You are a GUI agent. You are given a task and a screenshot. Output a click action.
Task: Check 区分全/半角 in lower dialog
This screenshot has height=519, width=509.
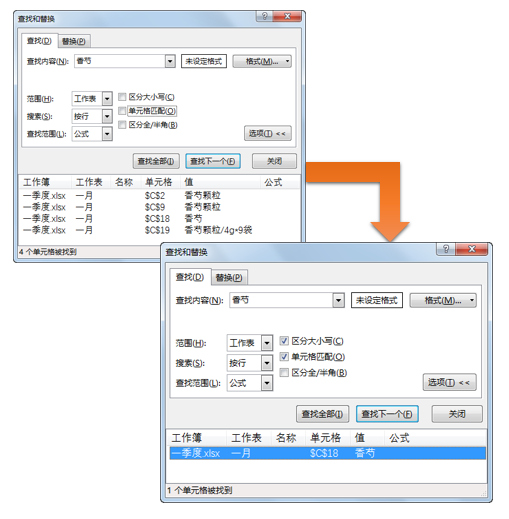coord(284,372)
